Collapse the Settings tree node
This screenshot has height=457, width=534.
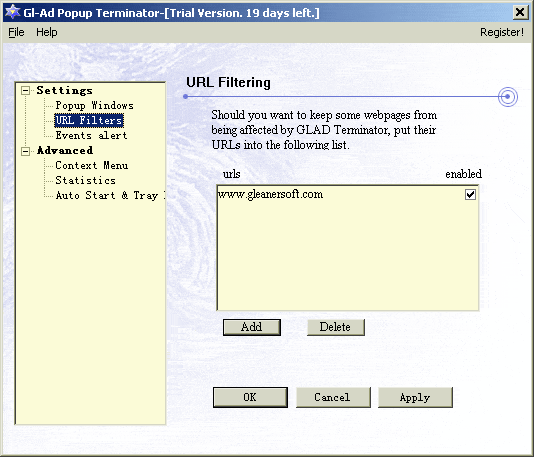26,91
